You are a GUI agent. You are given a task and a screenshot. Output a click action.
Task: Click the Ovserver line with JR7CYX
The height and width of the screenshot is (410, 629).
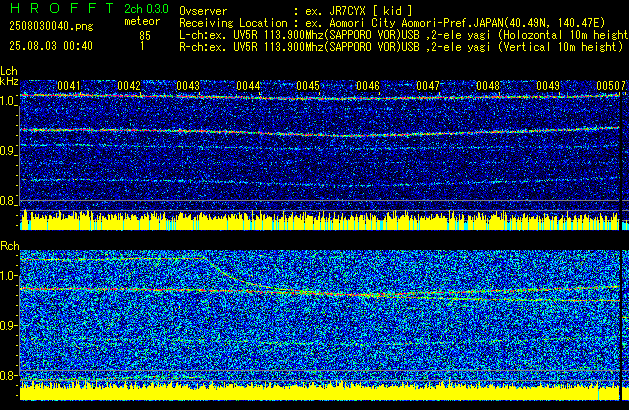[296, 11]
